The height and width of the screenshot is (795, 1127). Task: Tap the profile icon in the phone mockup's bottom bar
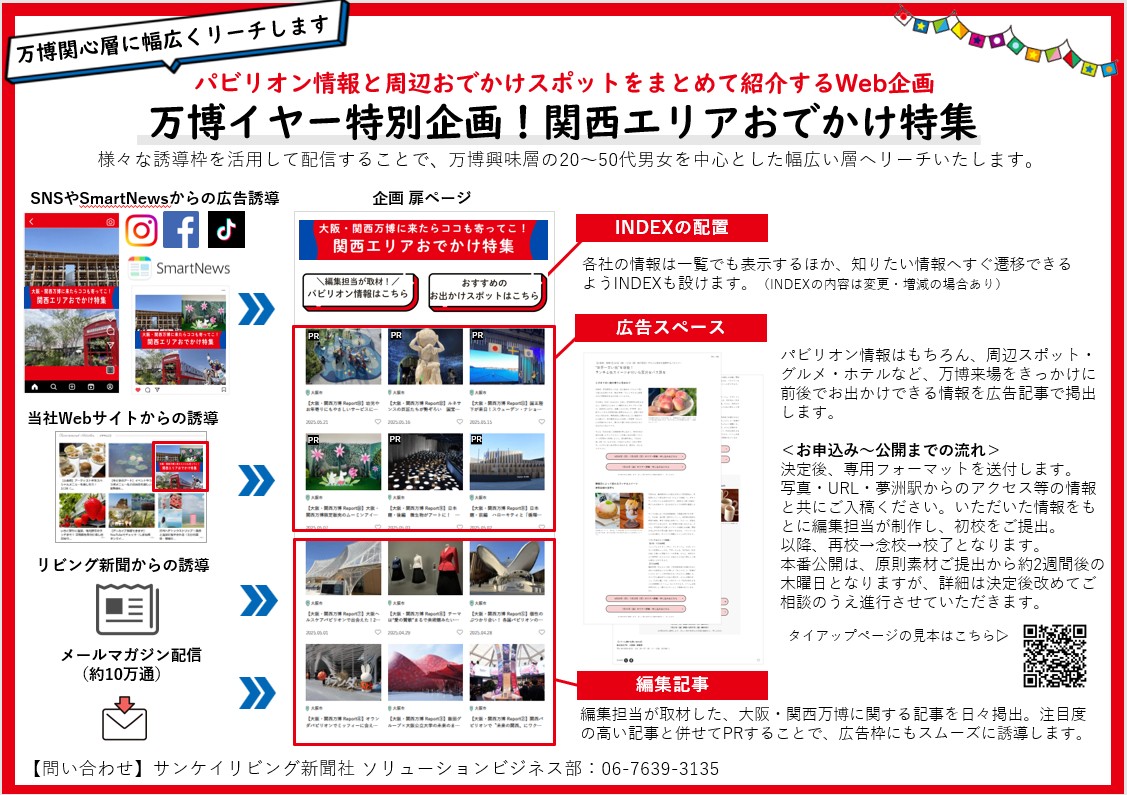point(109,387)
